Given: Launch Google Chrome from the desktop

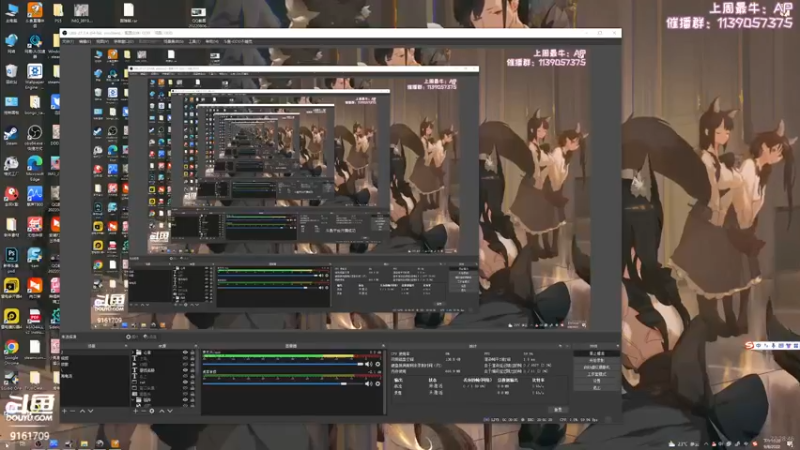Looking at the screenshot, I should coord(11,351).
